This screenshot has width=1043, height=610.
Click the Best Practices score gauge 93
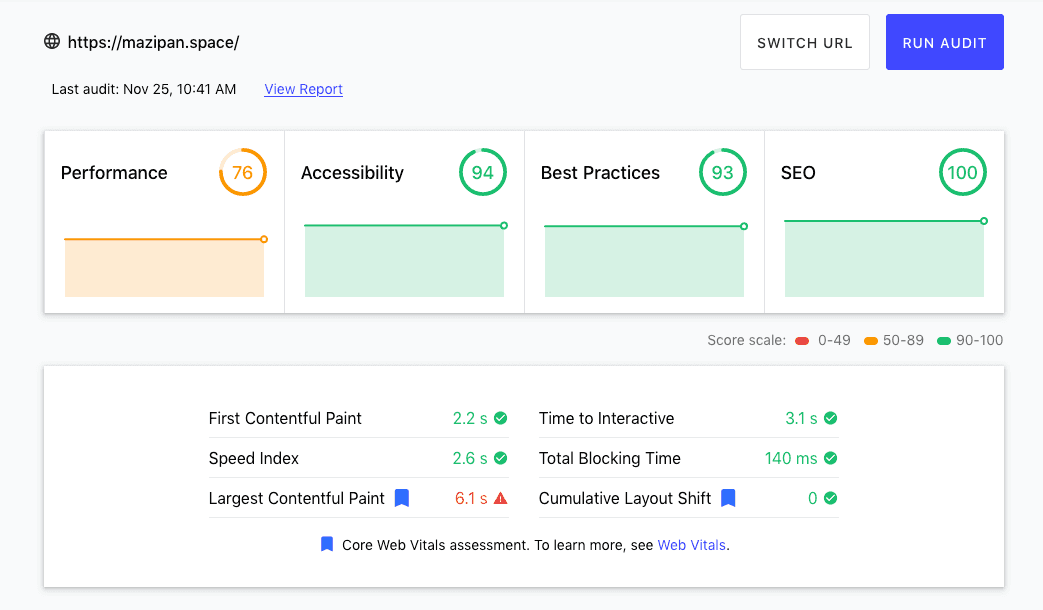coord(722,173)
